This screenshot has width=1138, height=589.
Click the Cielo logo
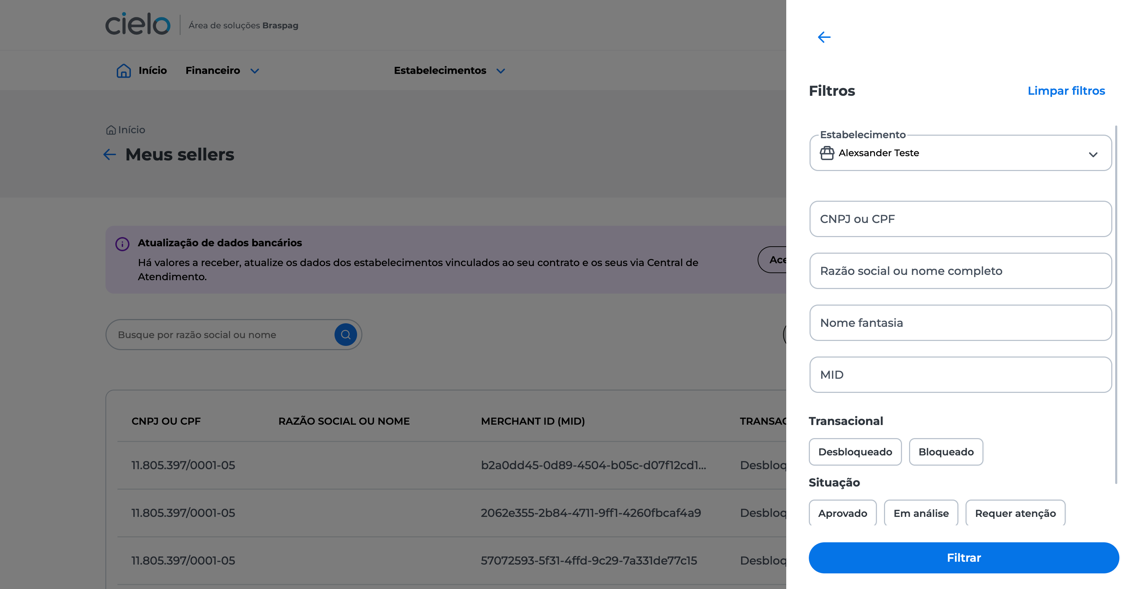(138, 25)
